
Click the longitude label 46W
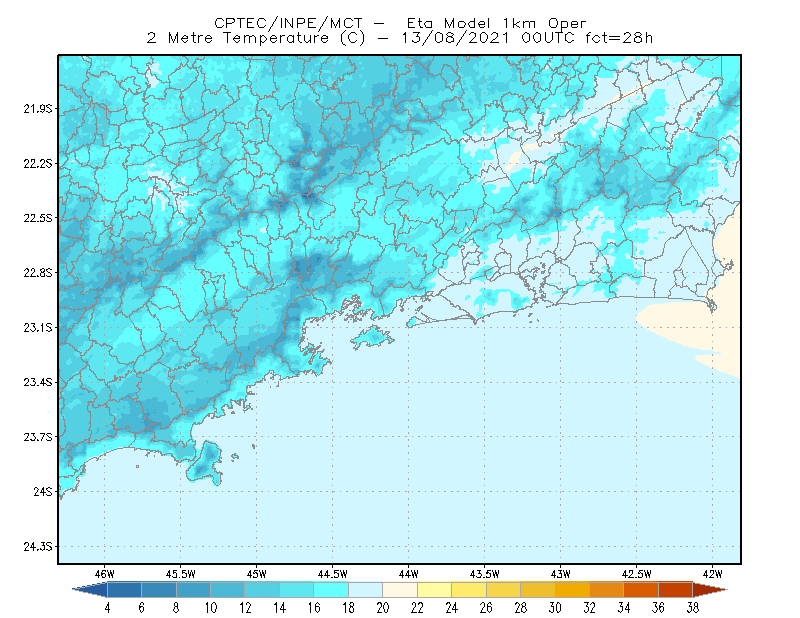coord(105,574)
